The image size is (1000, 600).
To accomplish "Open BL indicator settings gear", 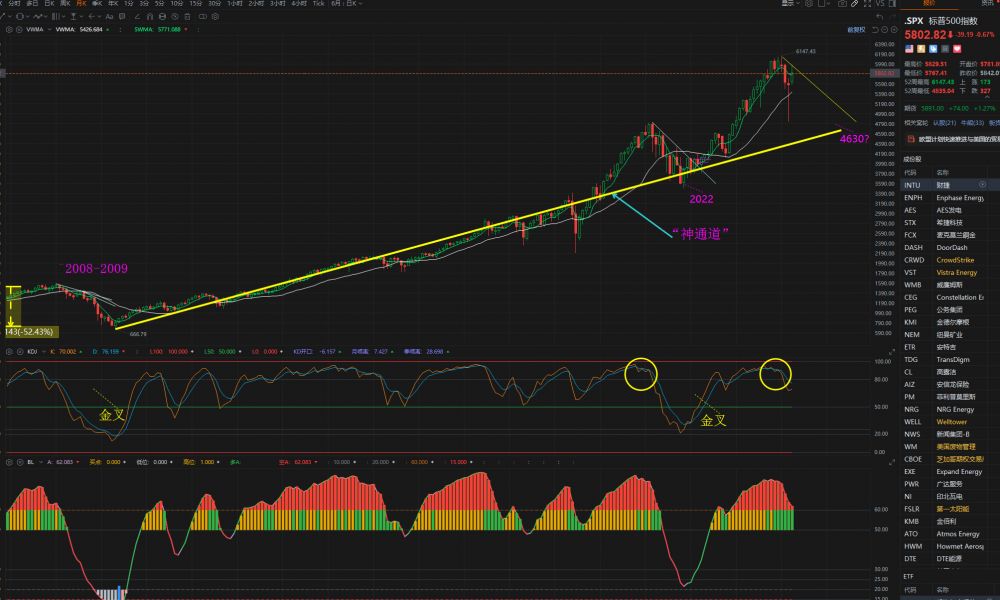I will (x=9, y=462).
